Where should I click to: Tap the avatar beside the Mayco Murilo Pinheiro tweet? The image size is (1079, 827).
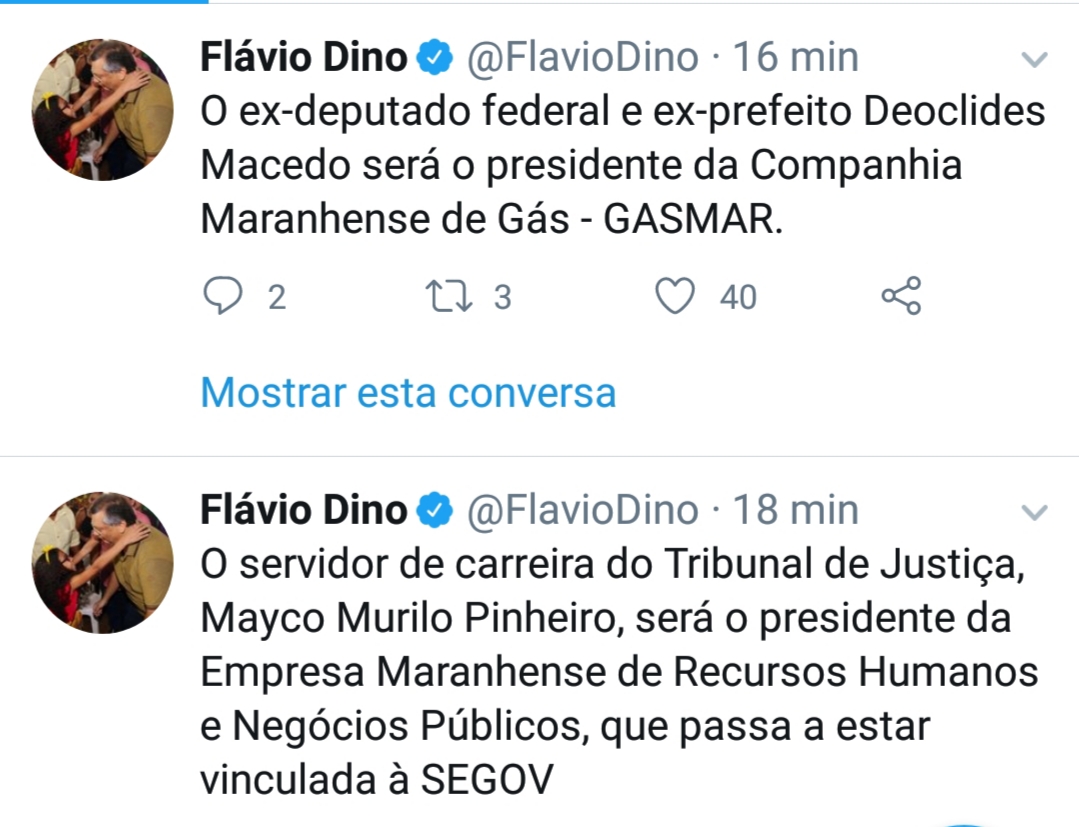click(103, 563)
